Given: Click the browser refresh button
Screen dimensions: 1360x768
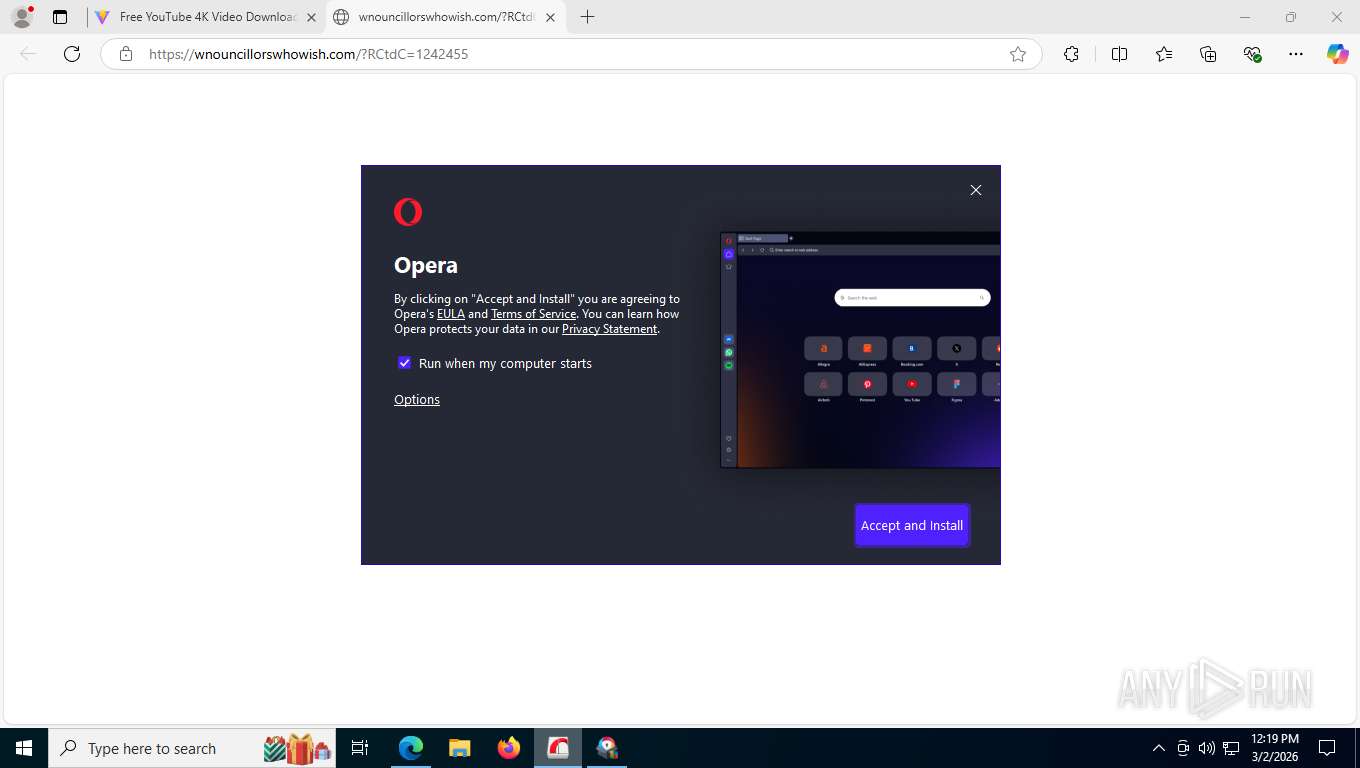Looking at the screenshot, I should (72, 54).
